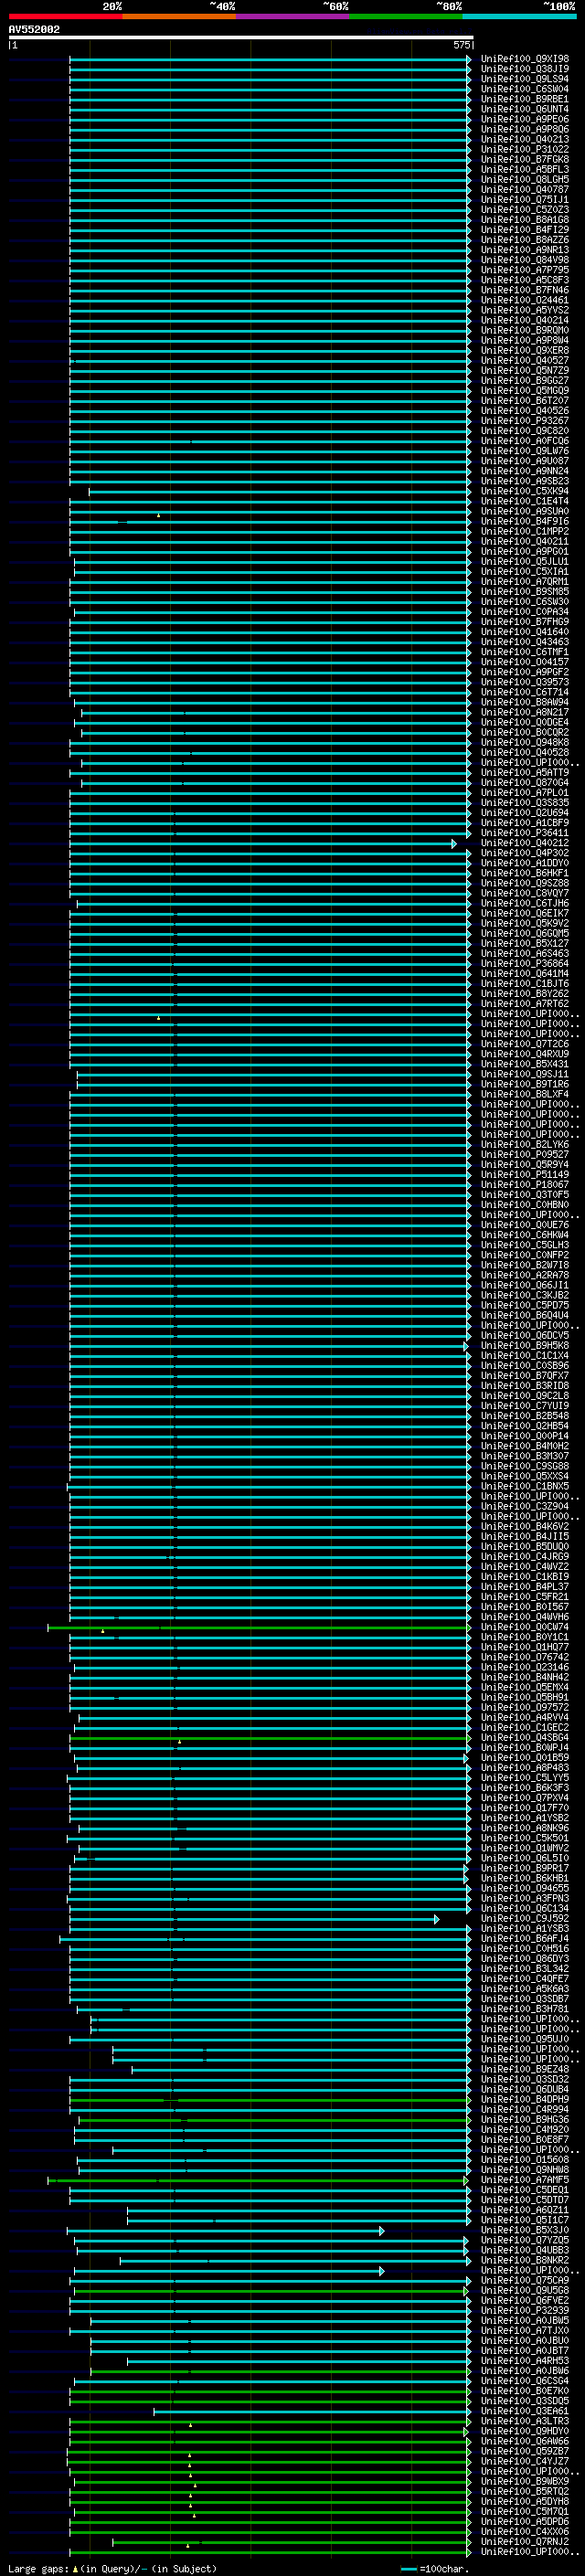
Task: Click UniRef100_Q5N7Z9 subject name
Action: (525, 370)
